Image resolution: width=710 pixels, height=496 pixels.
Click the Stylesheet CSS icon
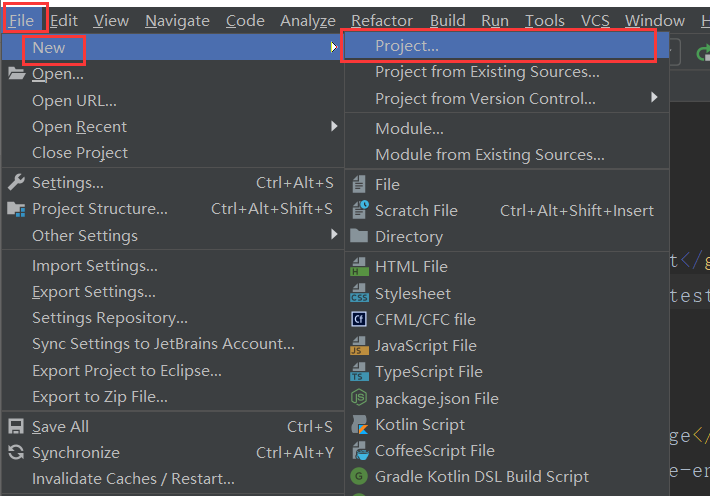(359, 293)
